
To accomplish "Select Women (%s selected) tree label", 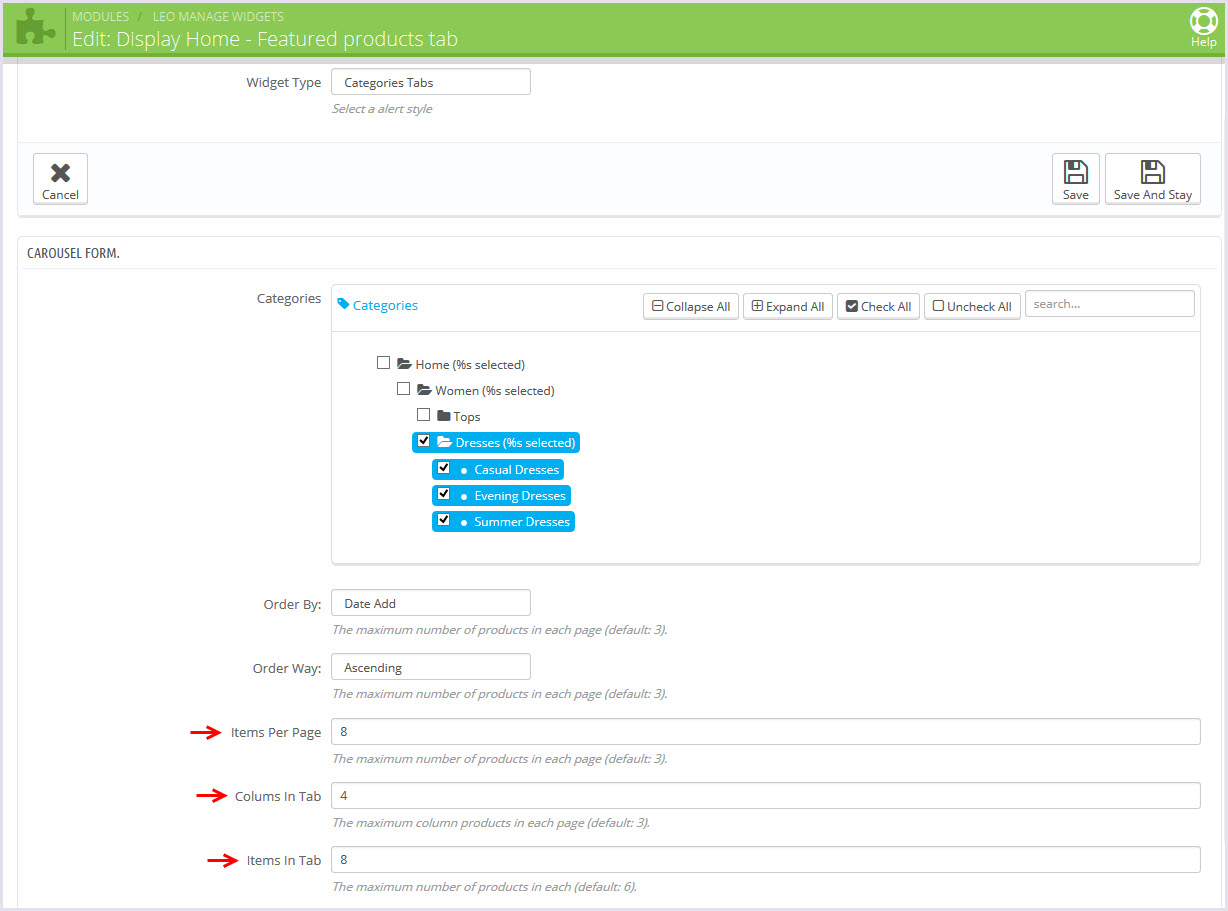I will [x=495, y=391].
